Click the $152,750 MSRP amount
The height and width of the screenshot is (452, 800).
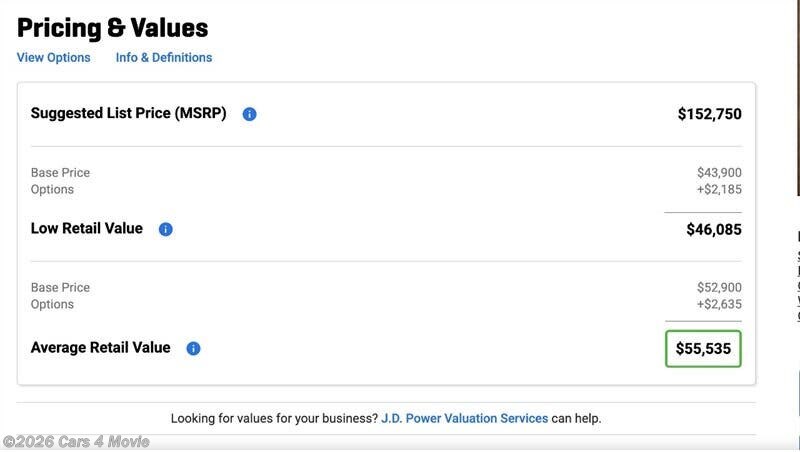point(709,114)
